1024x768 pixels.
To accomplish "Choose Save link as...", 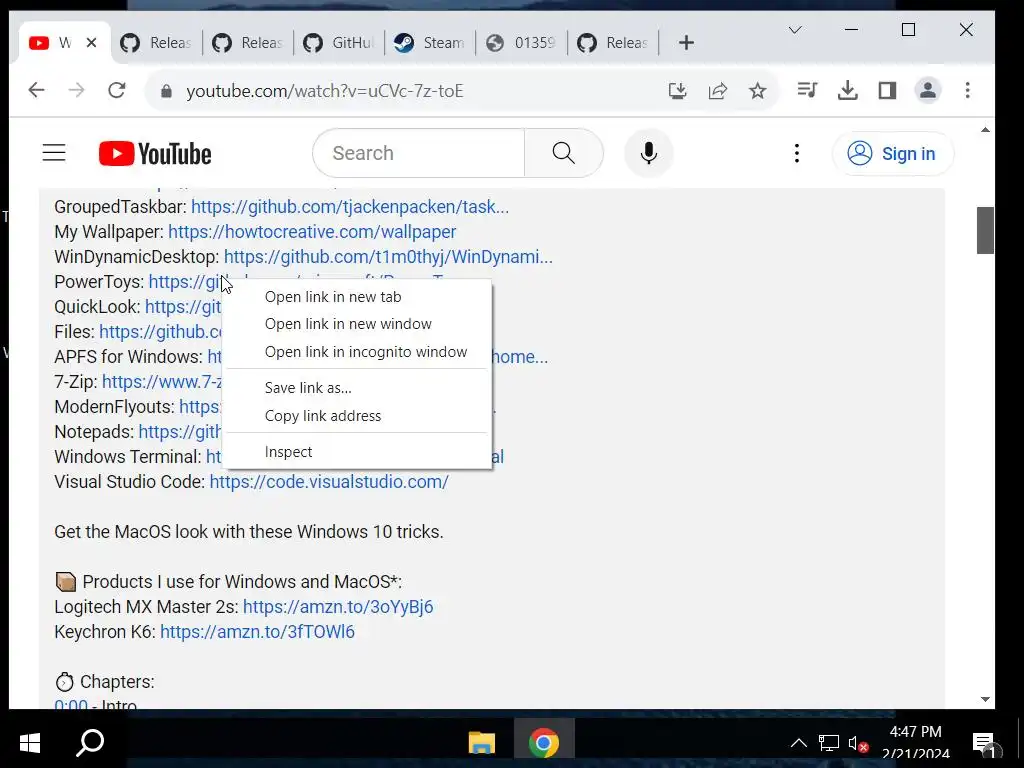I will click(x=357, y=388).
